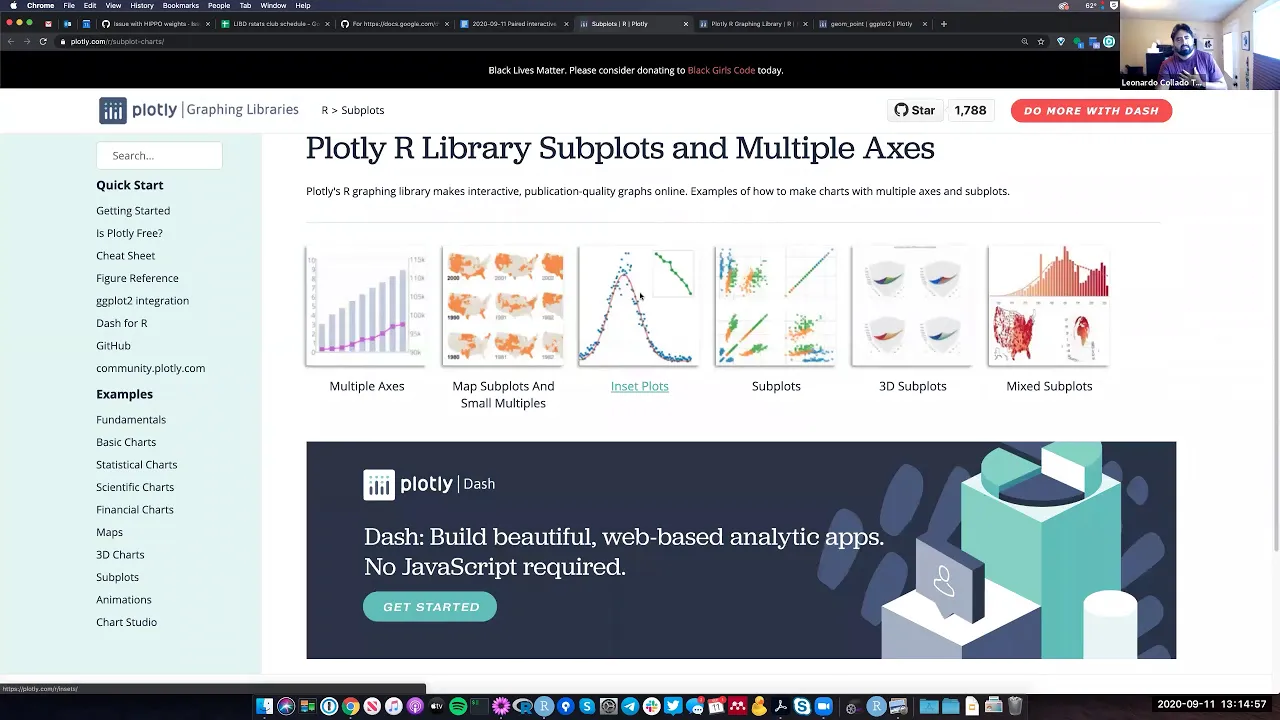
Task: Open the Multiple Axes chart thumbnail
Action: pyautogui.click(x=367, y=306)
